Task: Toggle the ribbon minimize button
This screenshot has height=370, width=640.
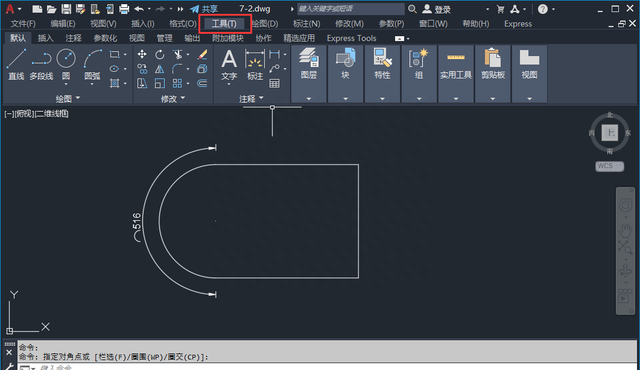Action: click(x=400, y=38)
